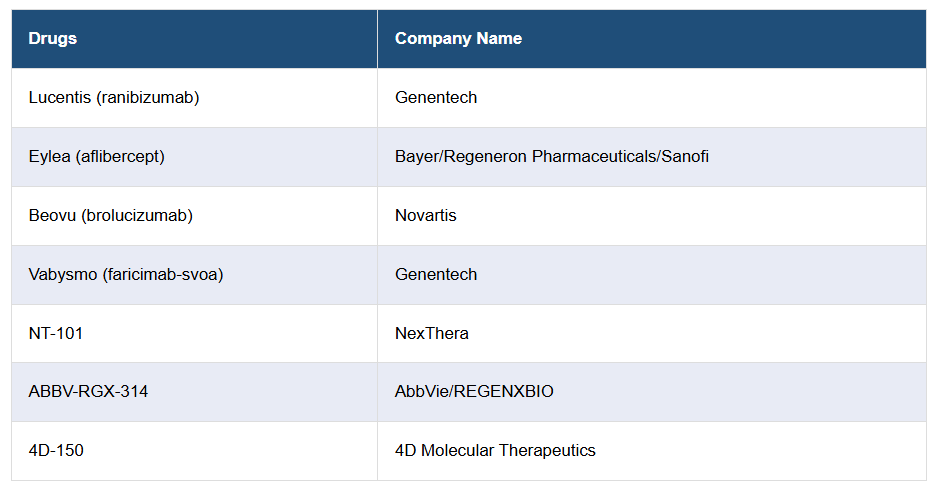Click the AbbVie/REGENXBIO company cell
This screenshot has width=933, height=485.
[474, 392]
